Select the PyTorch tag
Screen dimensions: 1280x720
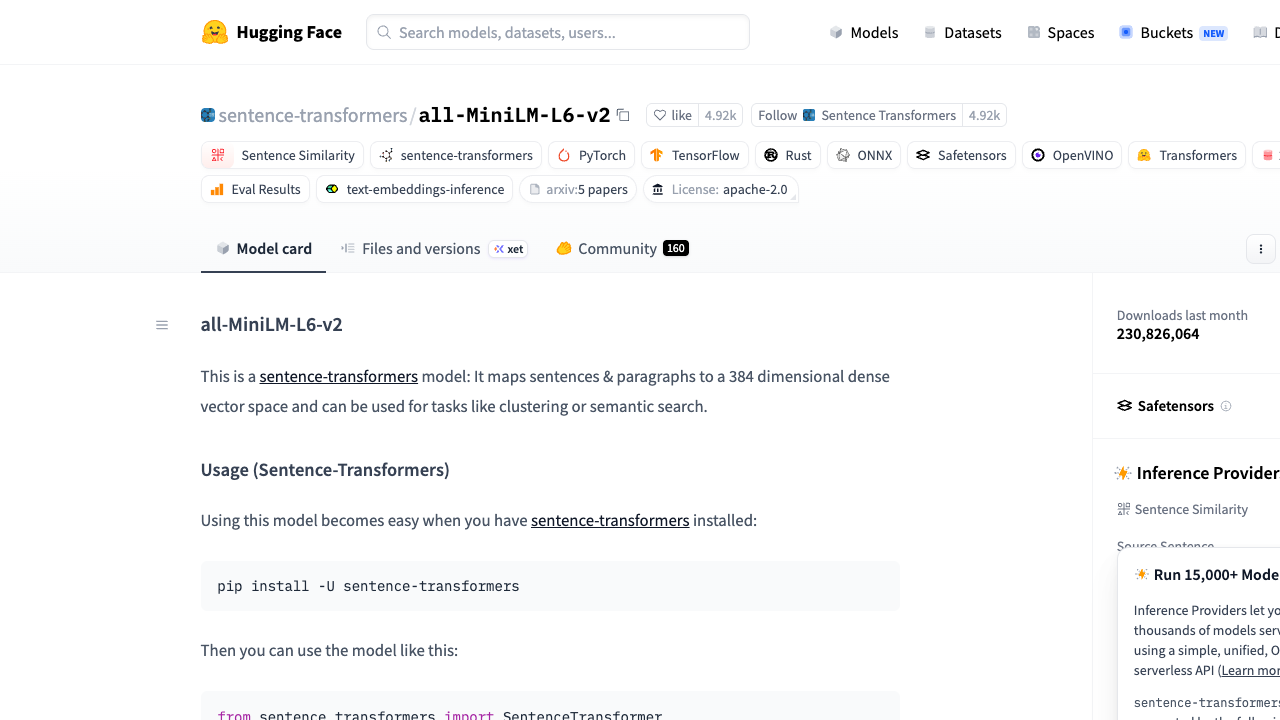coord(591,155)
